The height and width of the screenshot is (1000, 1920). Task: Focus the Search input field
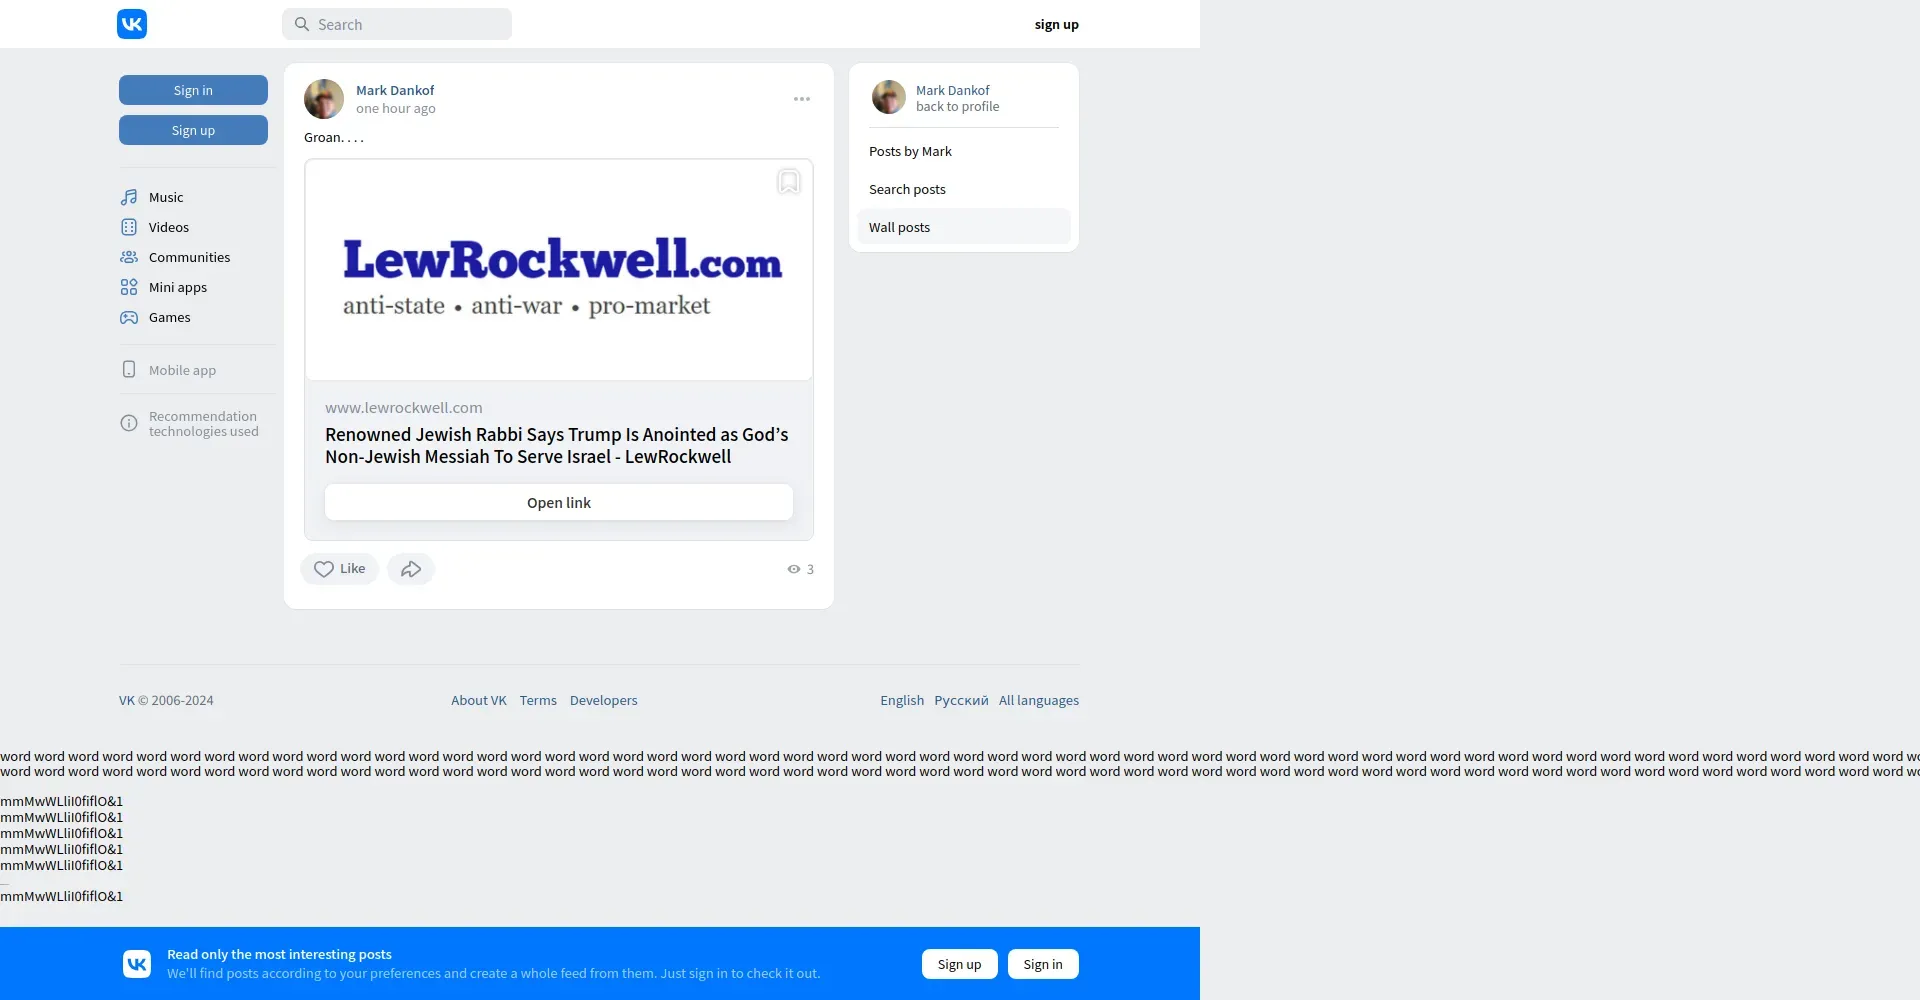(x=397, y=24)
